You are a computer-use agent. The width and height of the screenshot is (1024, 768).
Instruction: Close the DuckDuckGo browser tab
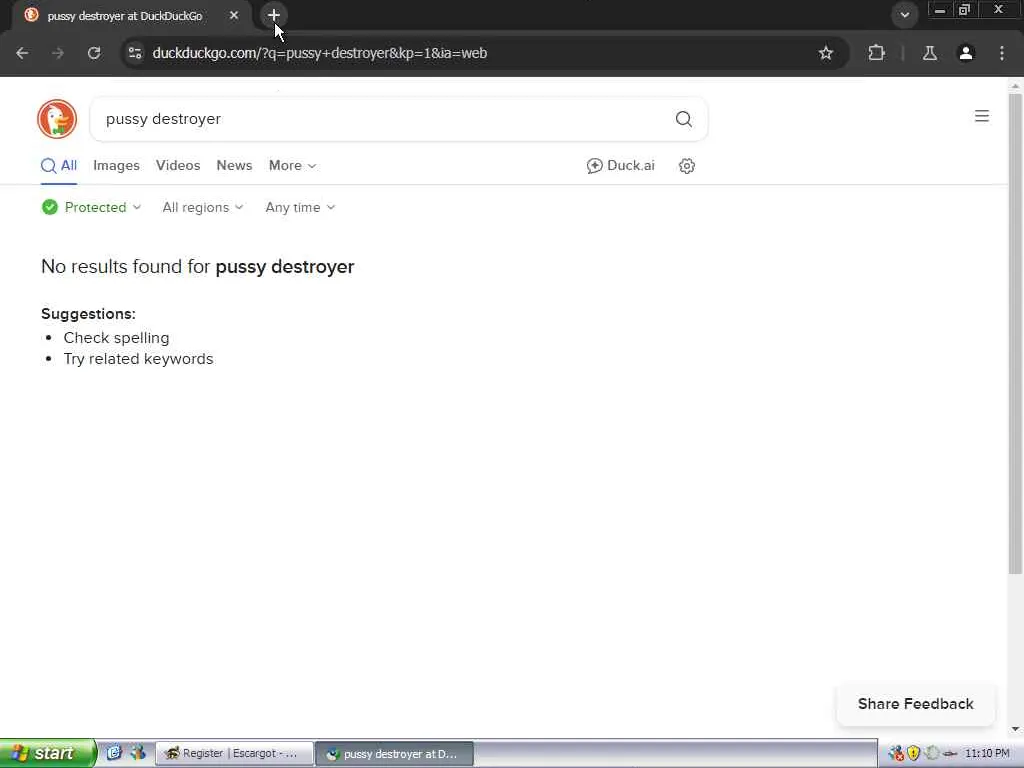click(x=234, y=15)
